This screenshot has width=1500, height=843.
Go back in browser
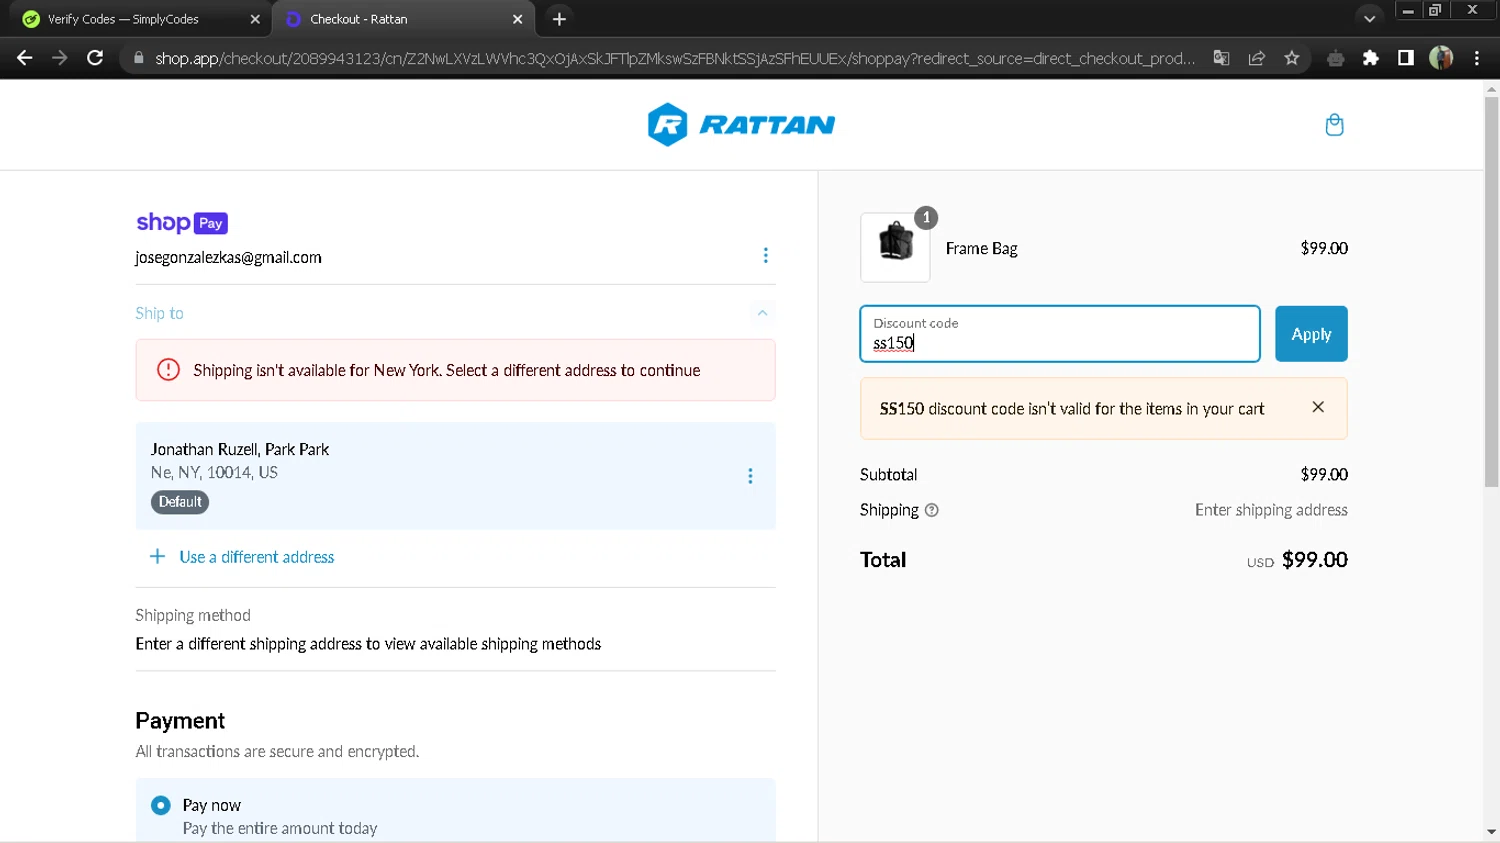coord(25,58)
